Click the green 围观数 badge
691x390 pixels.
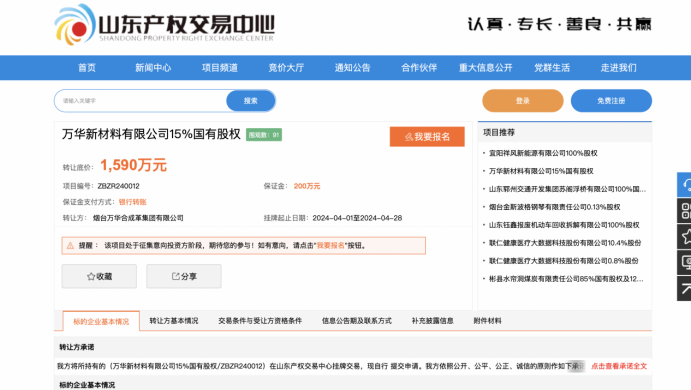(x=264, y=135)
